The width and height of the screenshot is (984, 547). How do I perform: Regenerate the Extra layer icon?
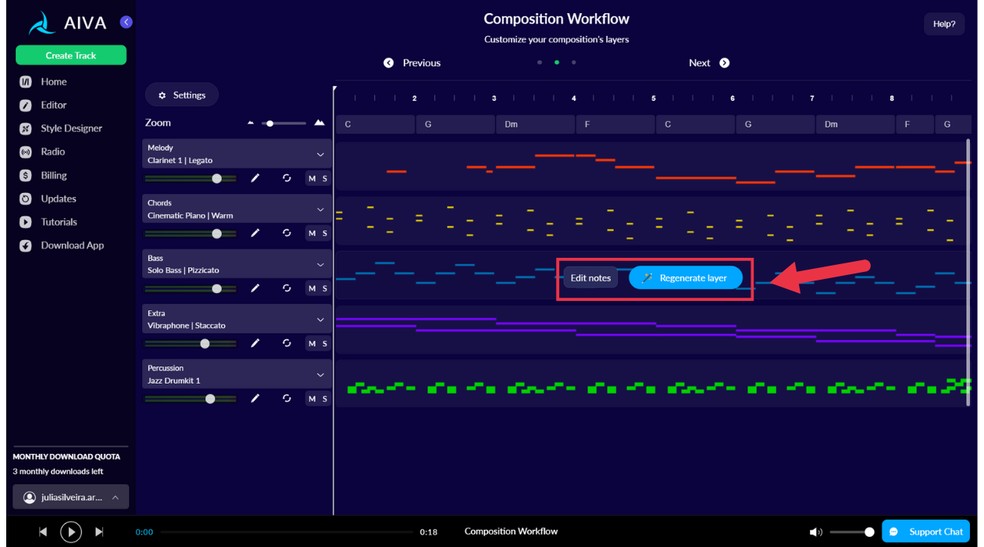click(287, 343)
